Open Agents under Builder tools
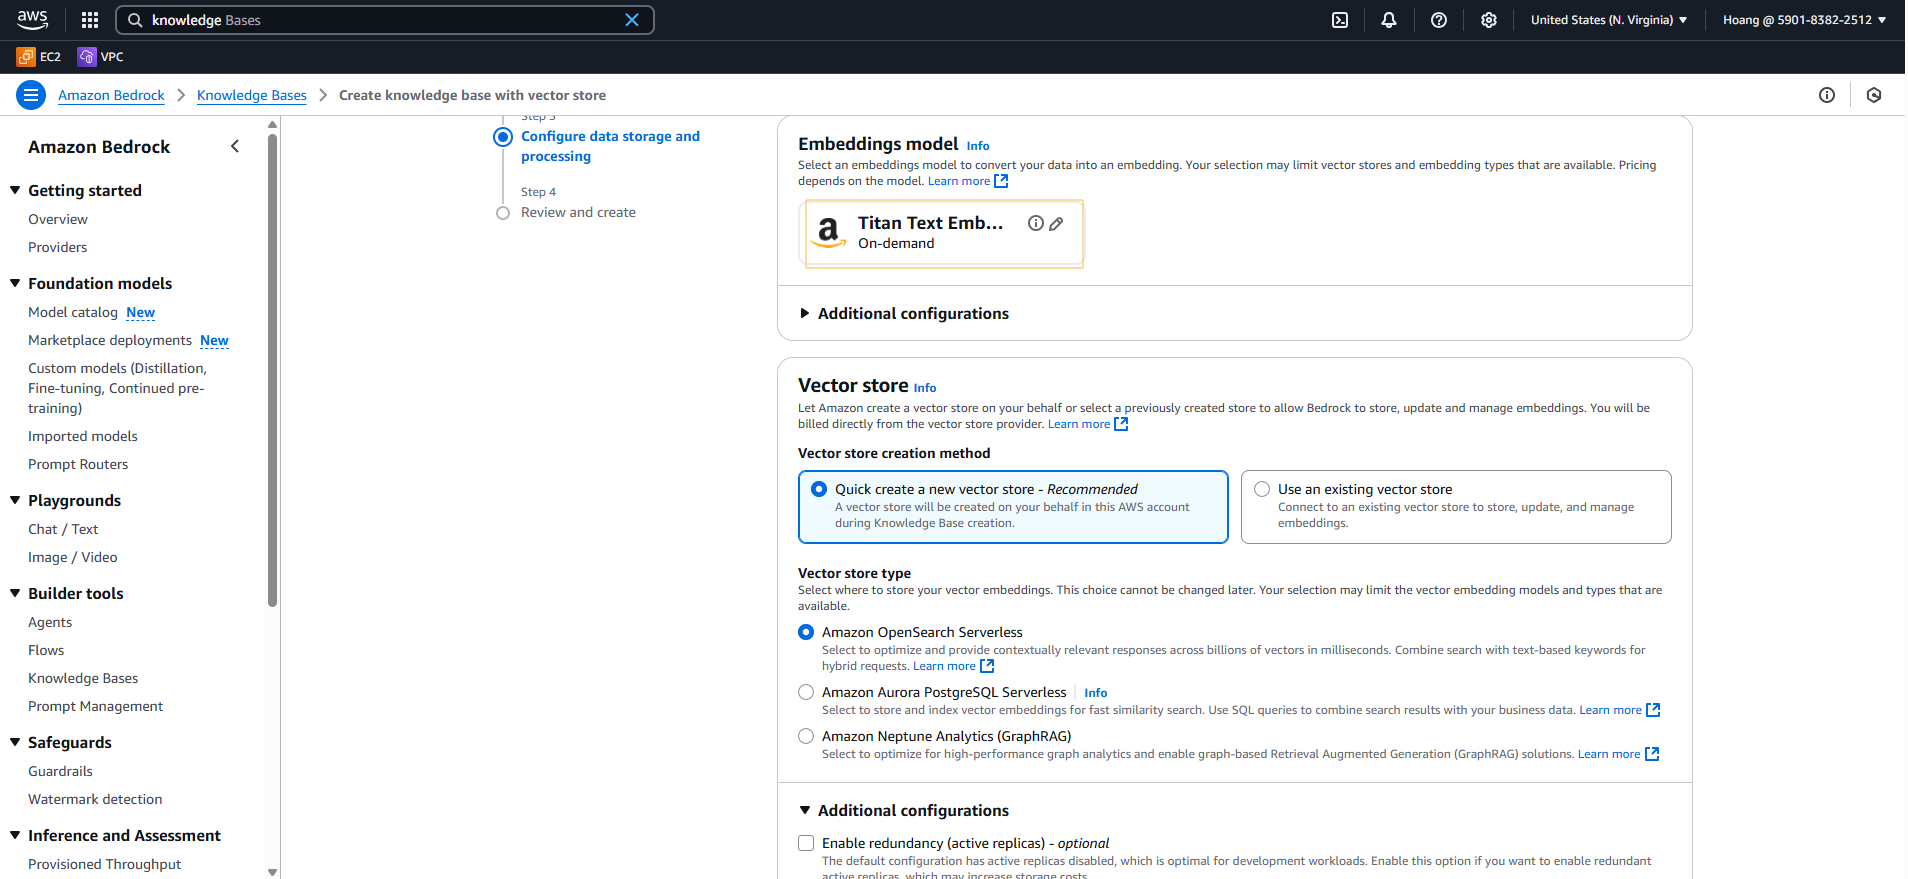Viewport: 1908px width, 879px height. click(50, 622)
